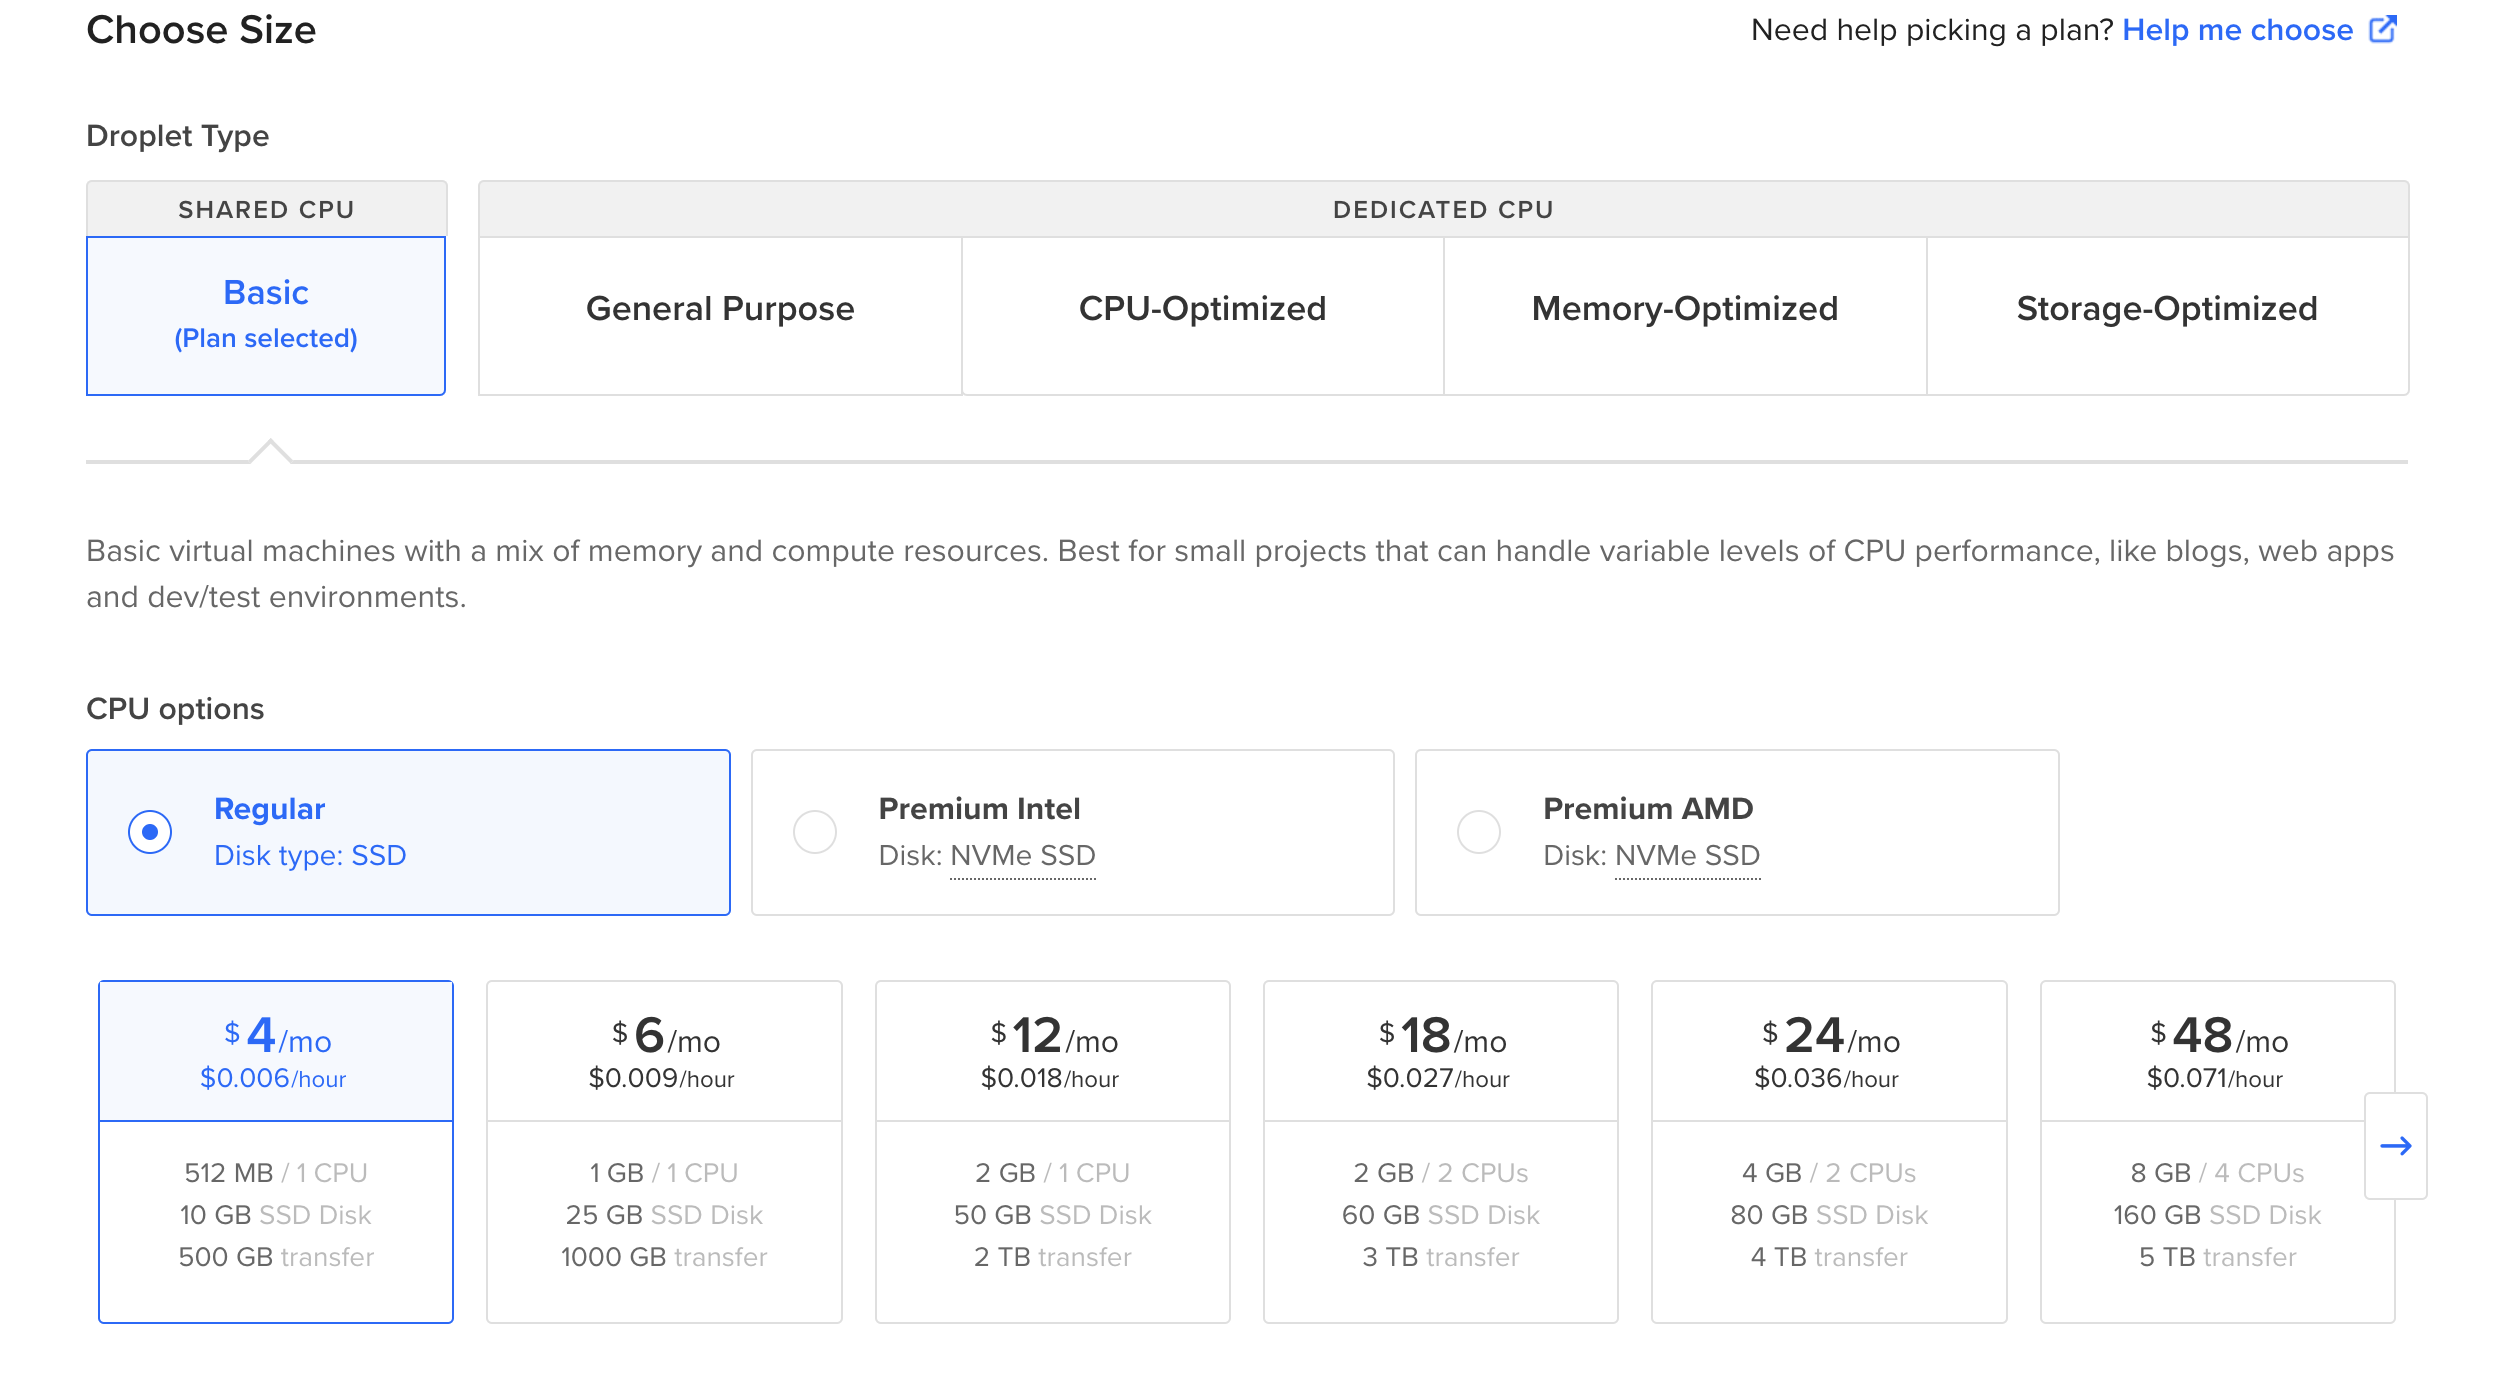Screen dimensions: 2502x1398
Task: Select the $48/mo plan card
Action: 2218,1152
